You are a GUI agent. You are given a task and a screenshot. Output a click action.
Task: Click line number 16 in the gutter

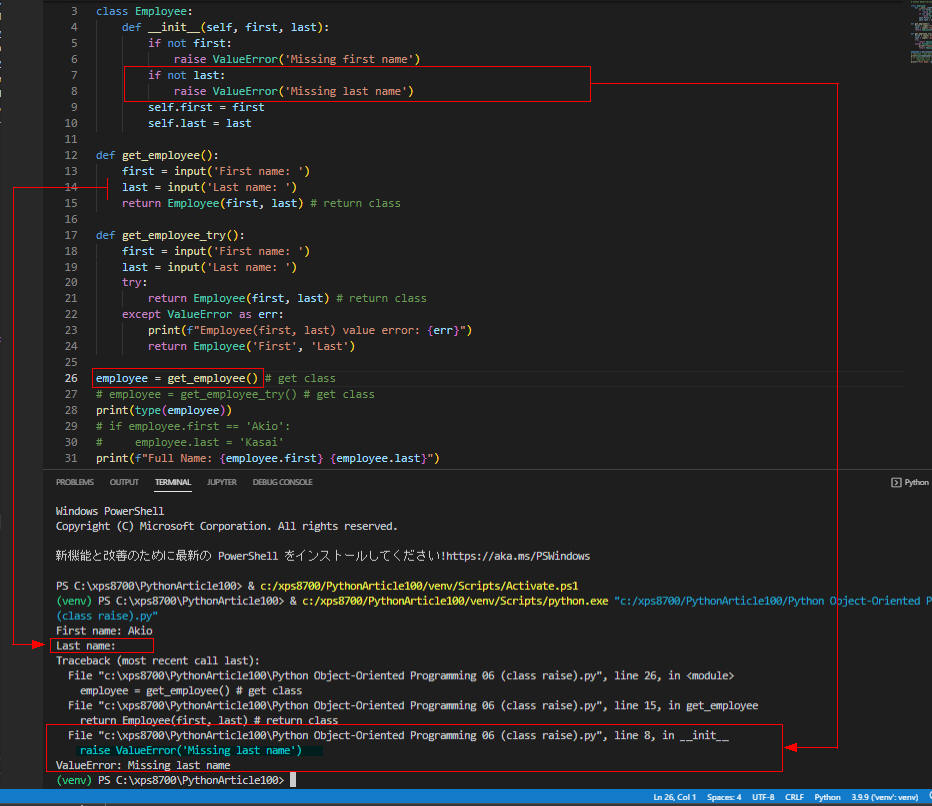71,219
